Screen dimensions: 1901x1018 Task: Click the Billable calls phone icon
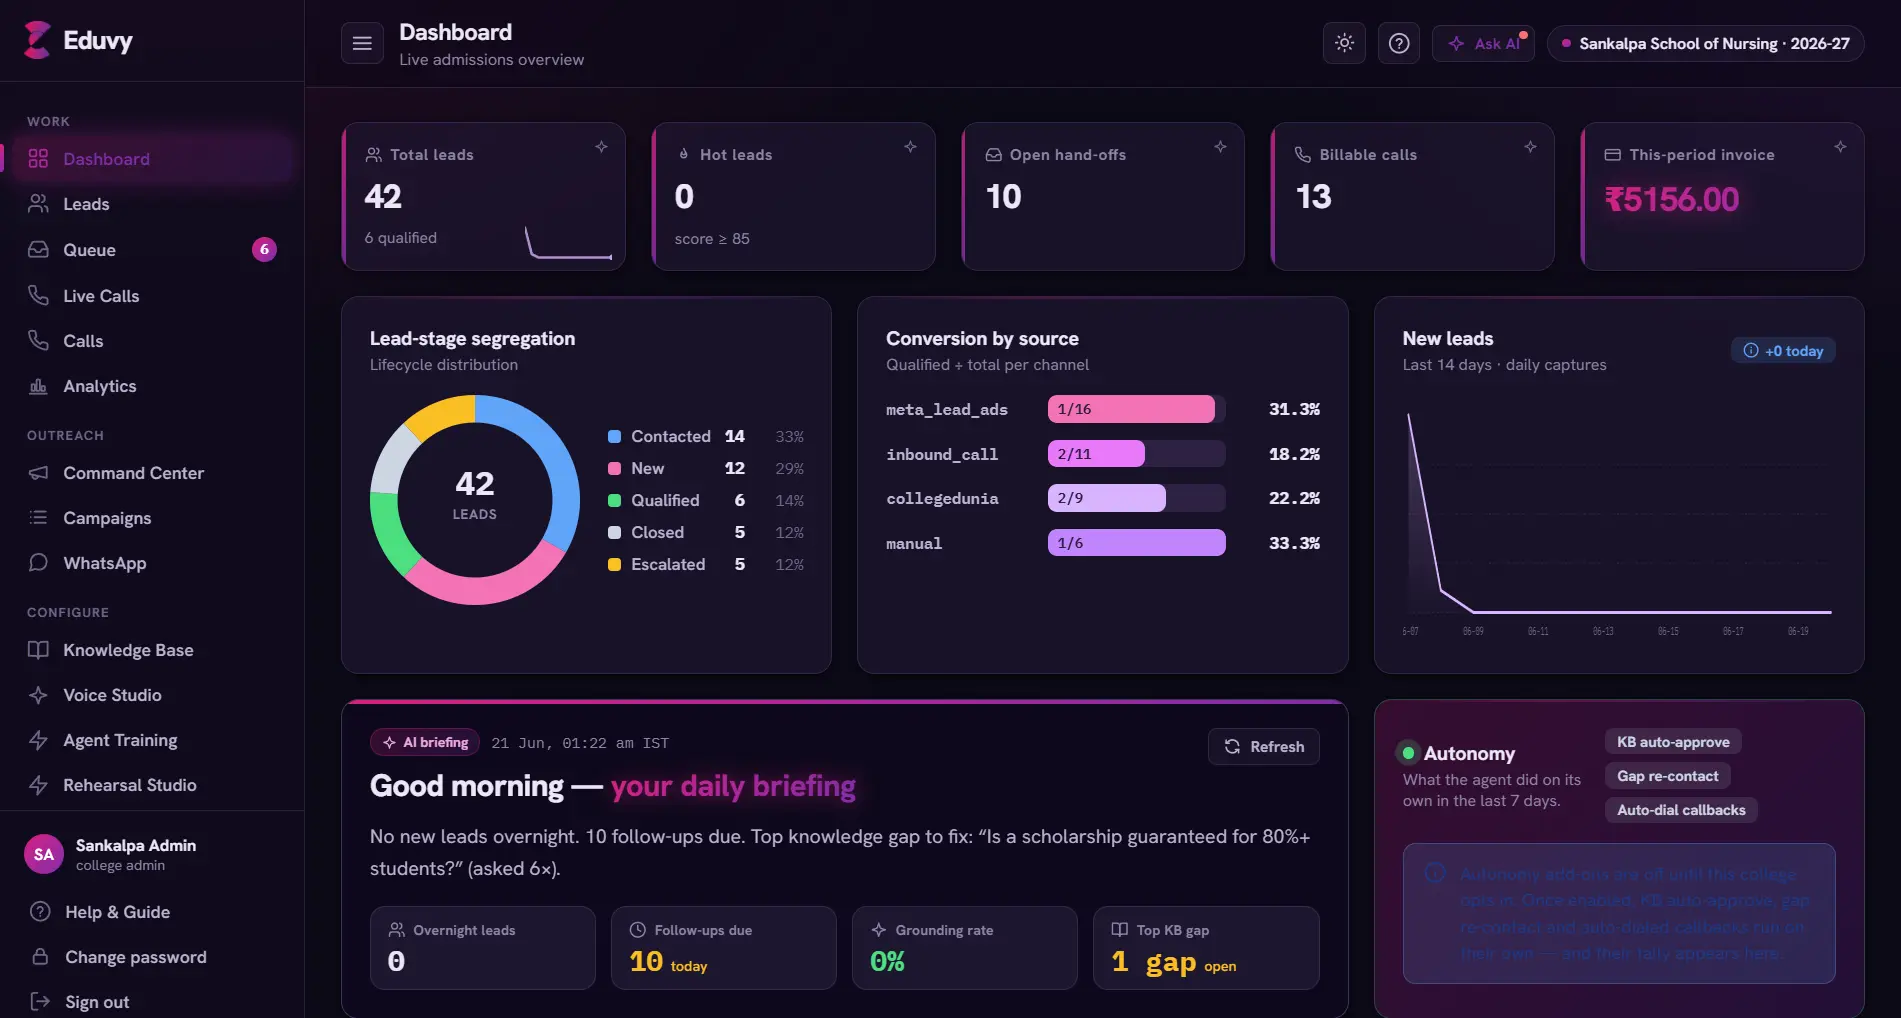(x=1303, y=155)
